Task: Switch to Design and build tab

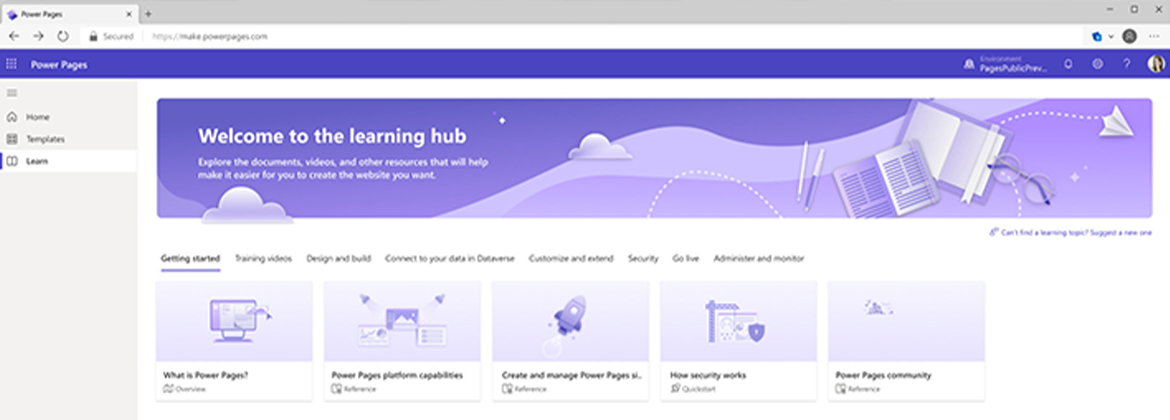Action: tap(339, 259)
